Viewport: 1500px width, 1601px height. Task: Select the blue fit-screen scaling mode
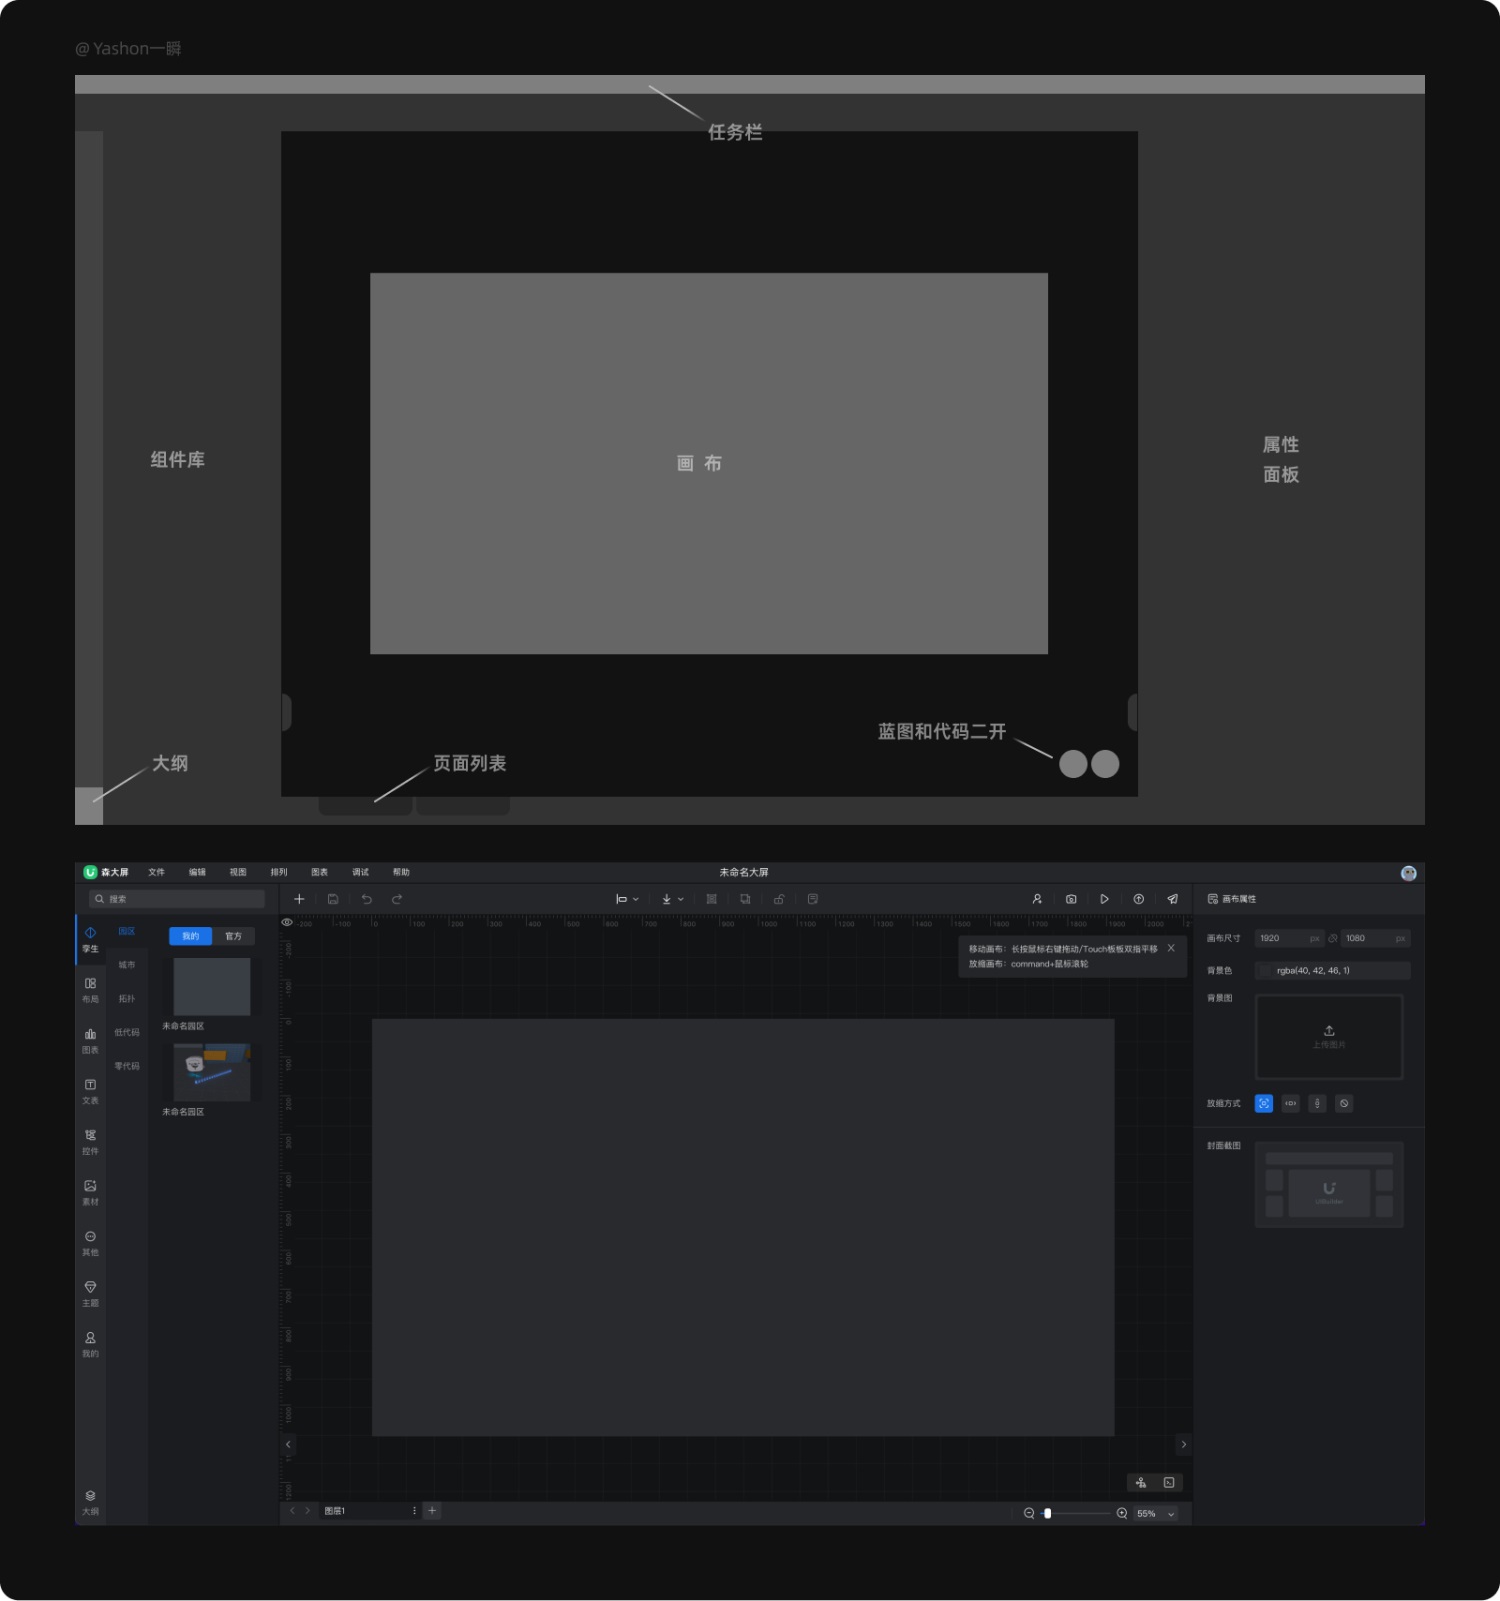[x=1264, y=1104]
